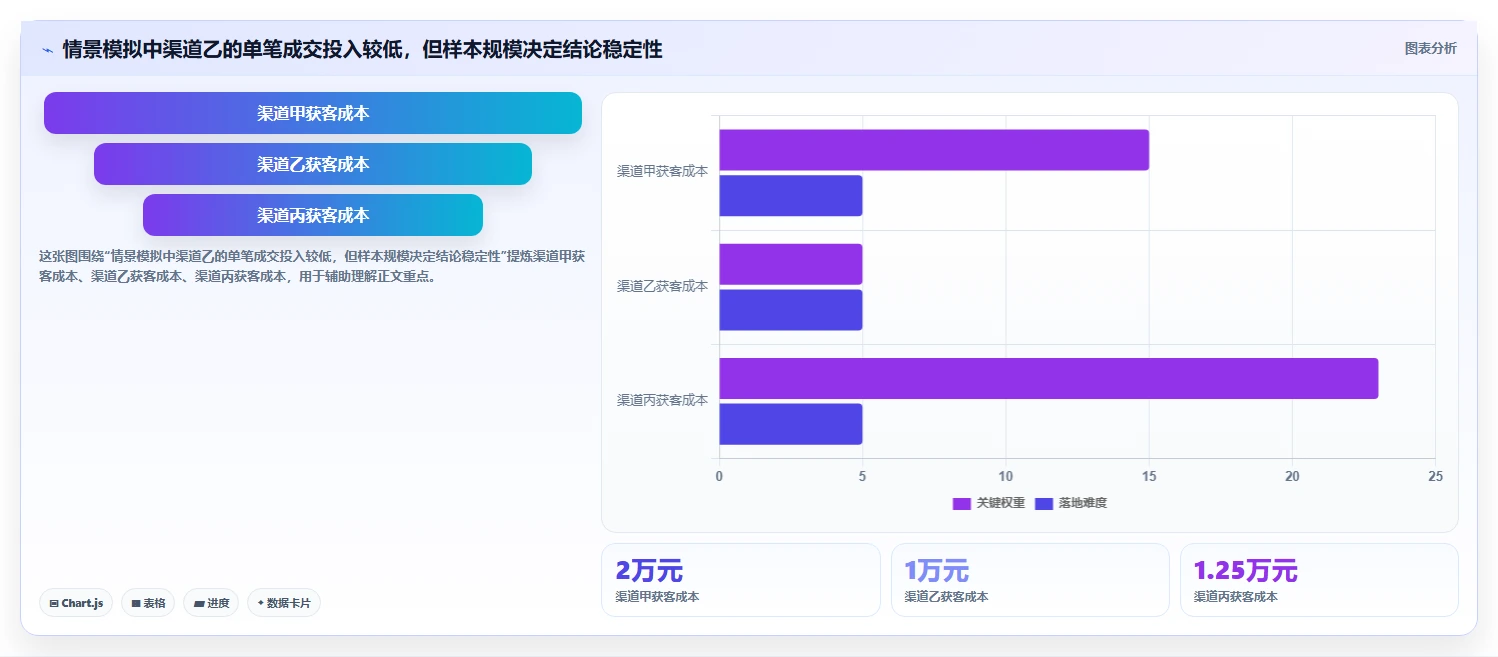Select the 渠道甲获客成本 gradient pill
The width and height of the screenshot is (1498, 657).
click(313, 113)
